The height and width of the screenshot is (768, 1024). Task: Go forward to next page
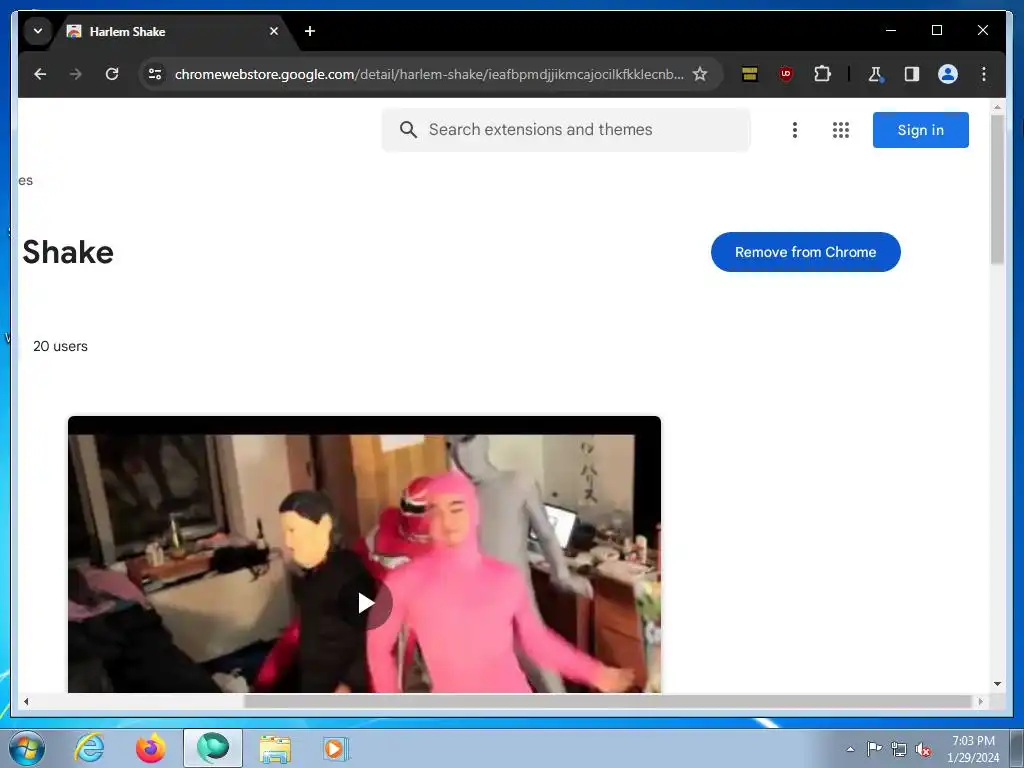point(76,74)
